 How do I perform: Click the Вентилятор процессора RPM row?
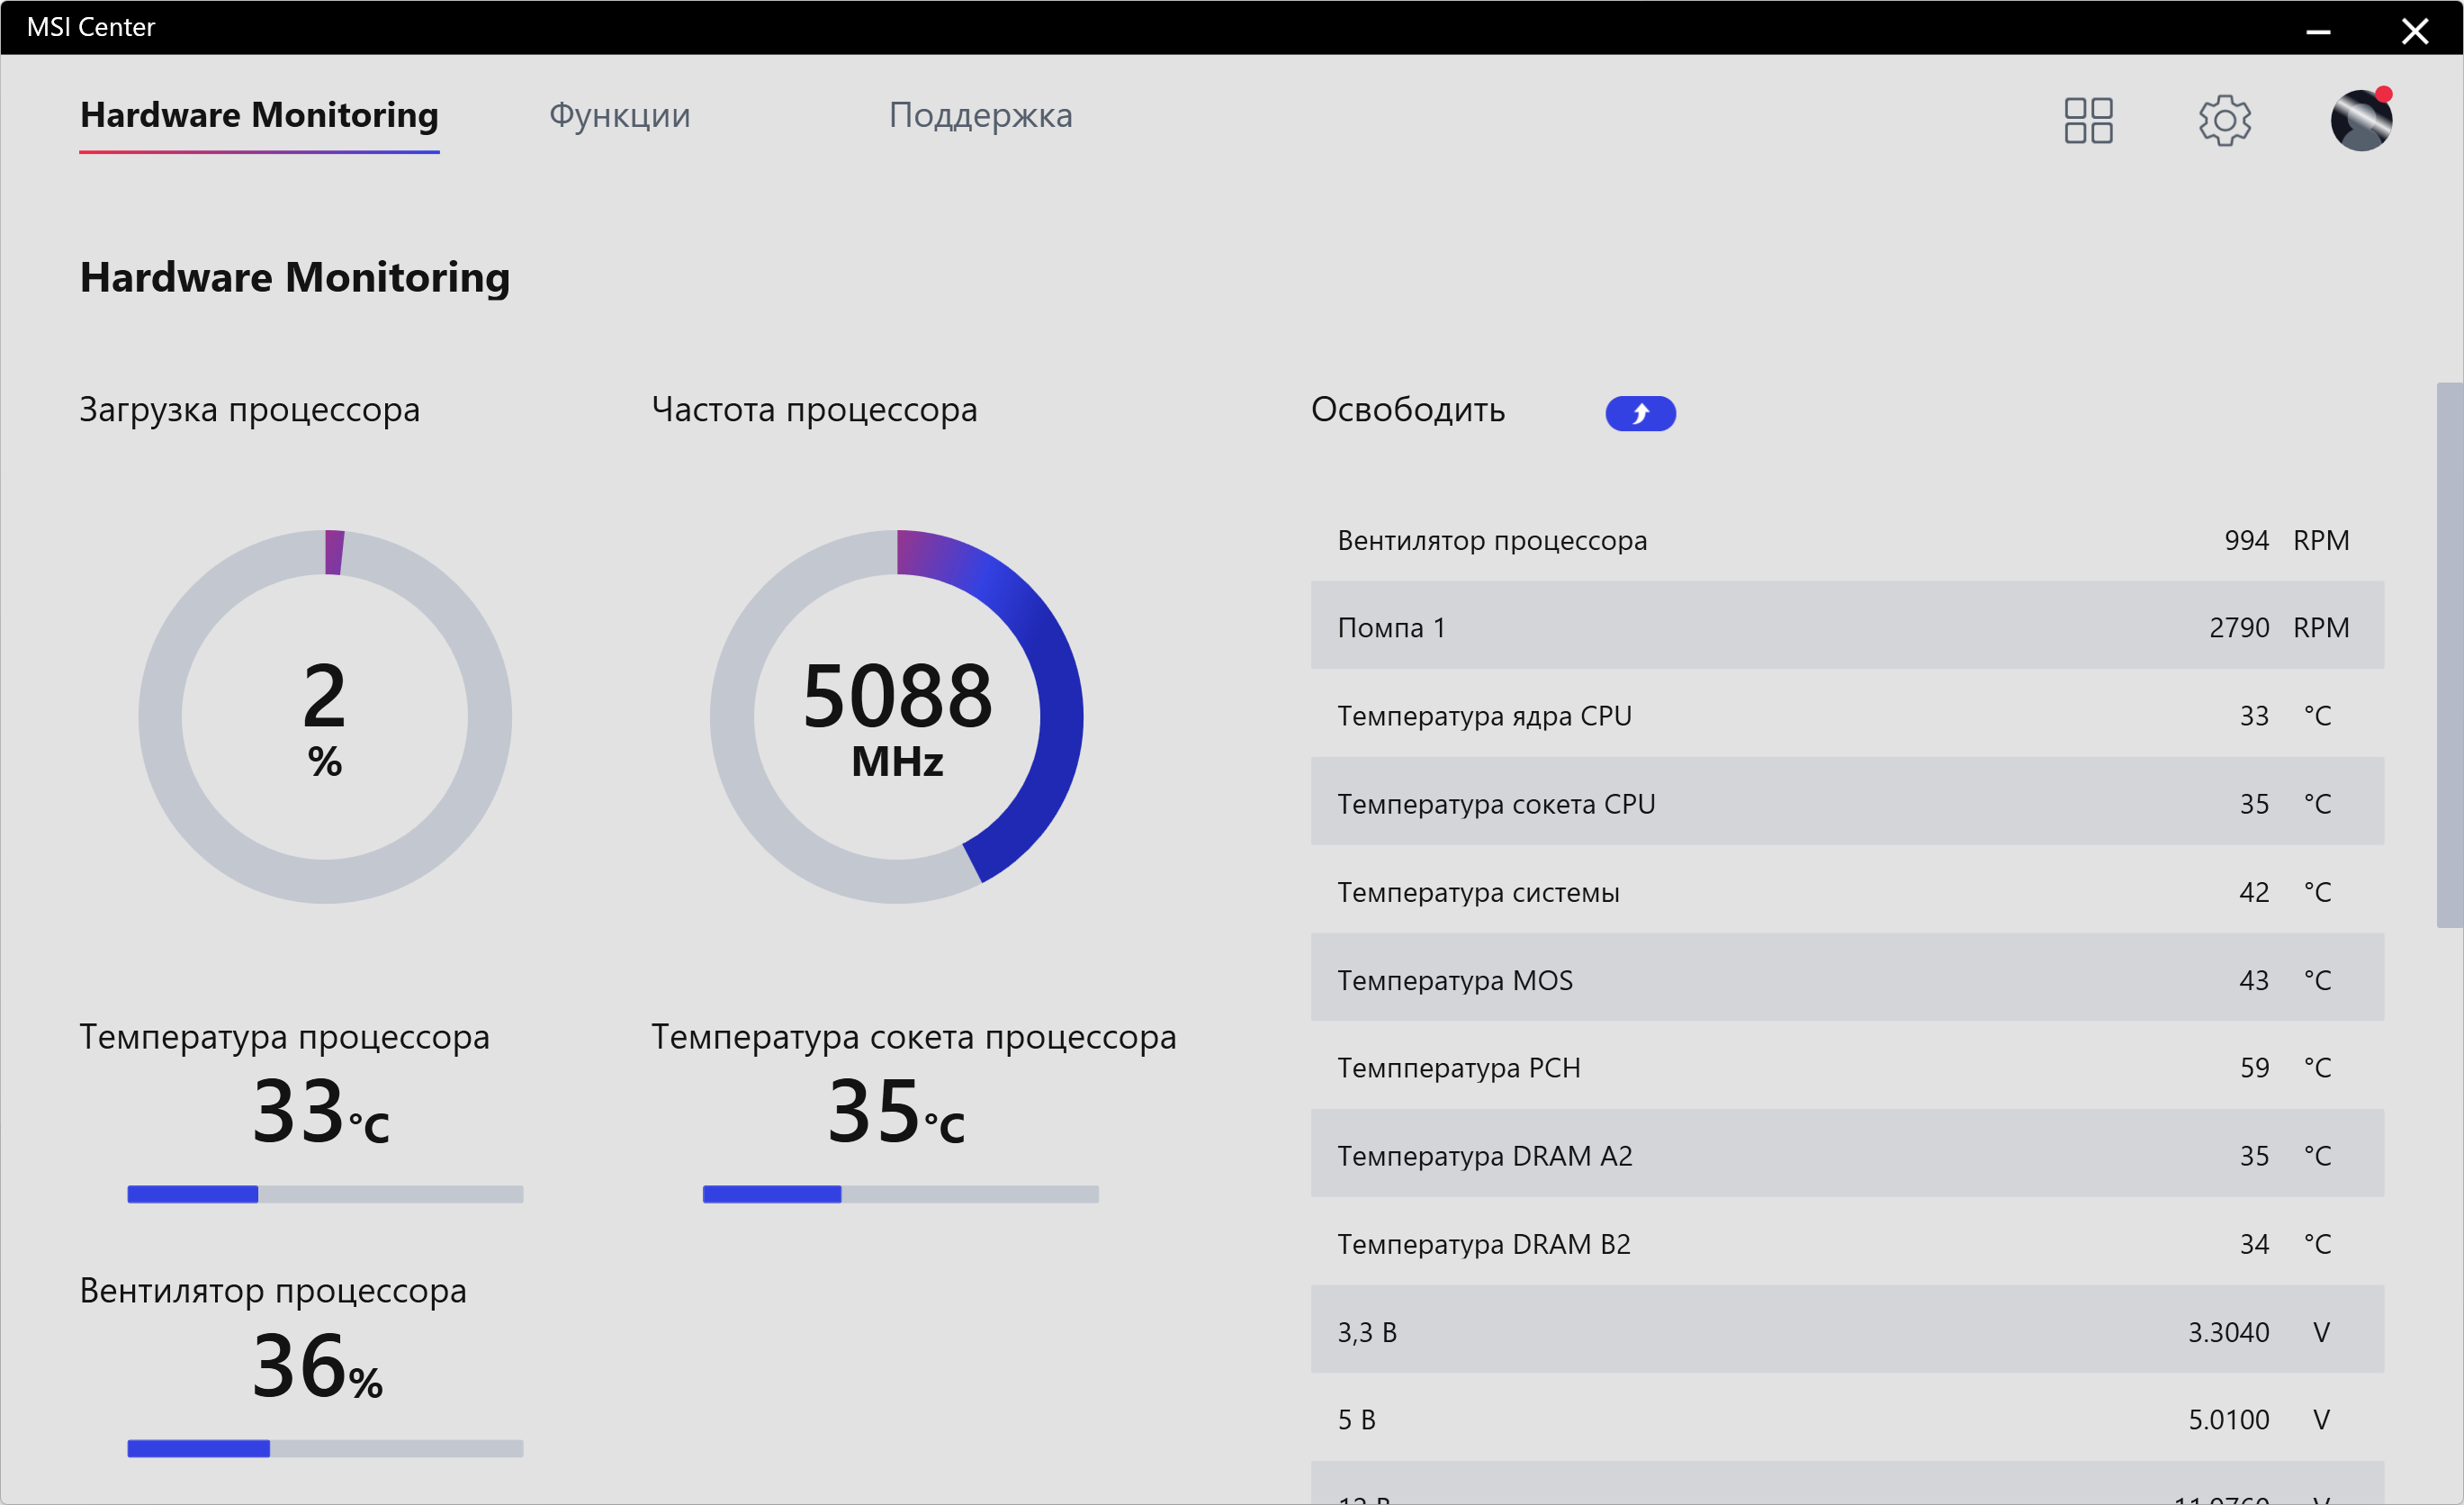(x=1846, y=540)
